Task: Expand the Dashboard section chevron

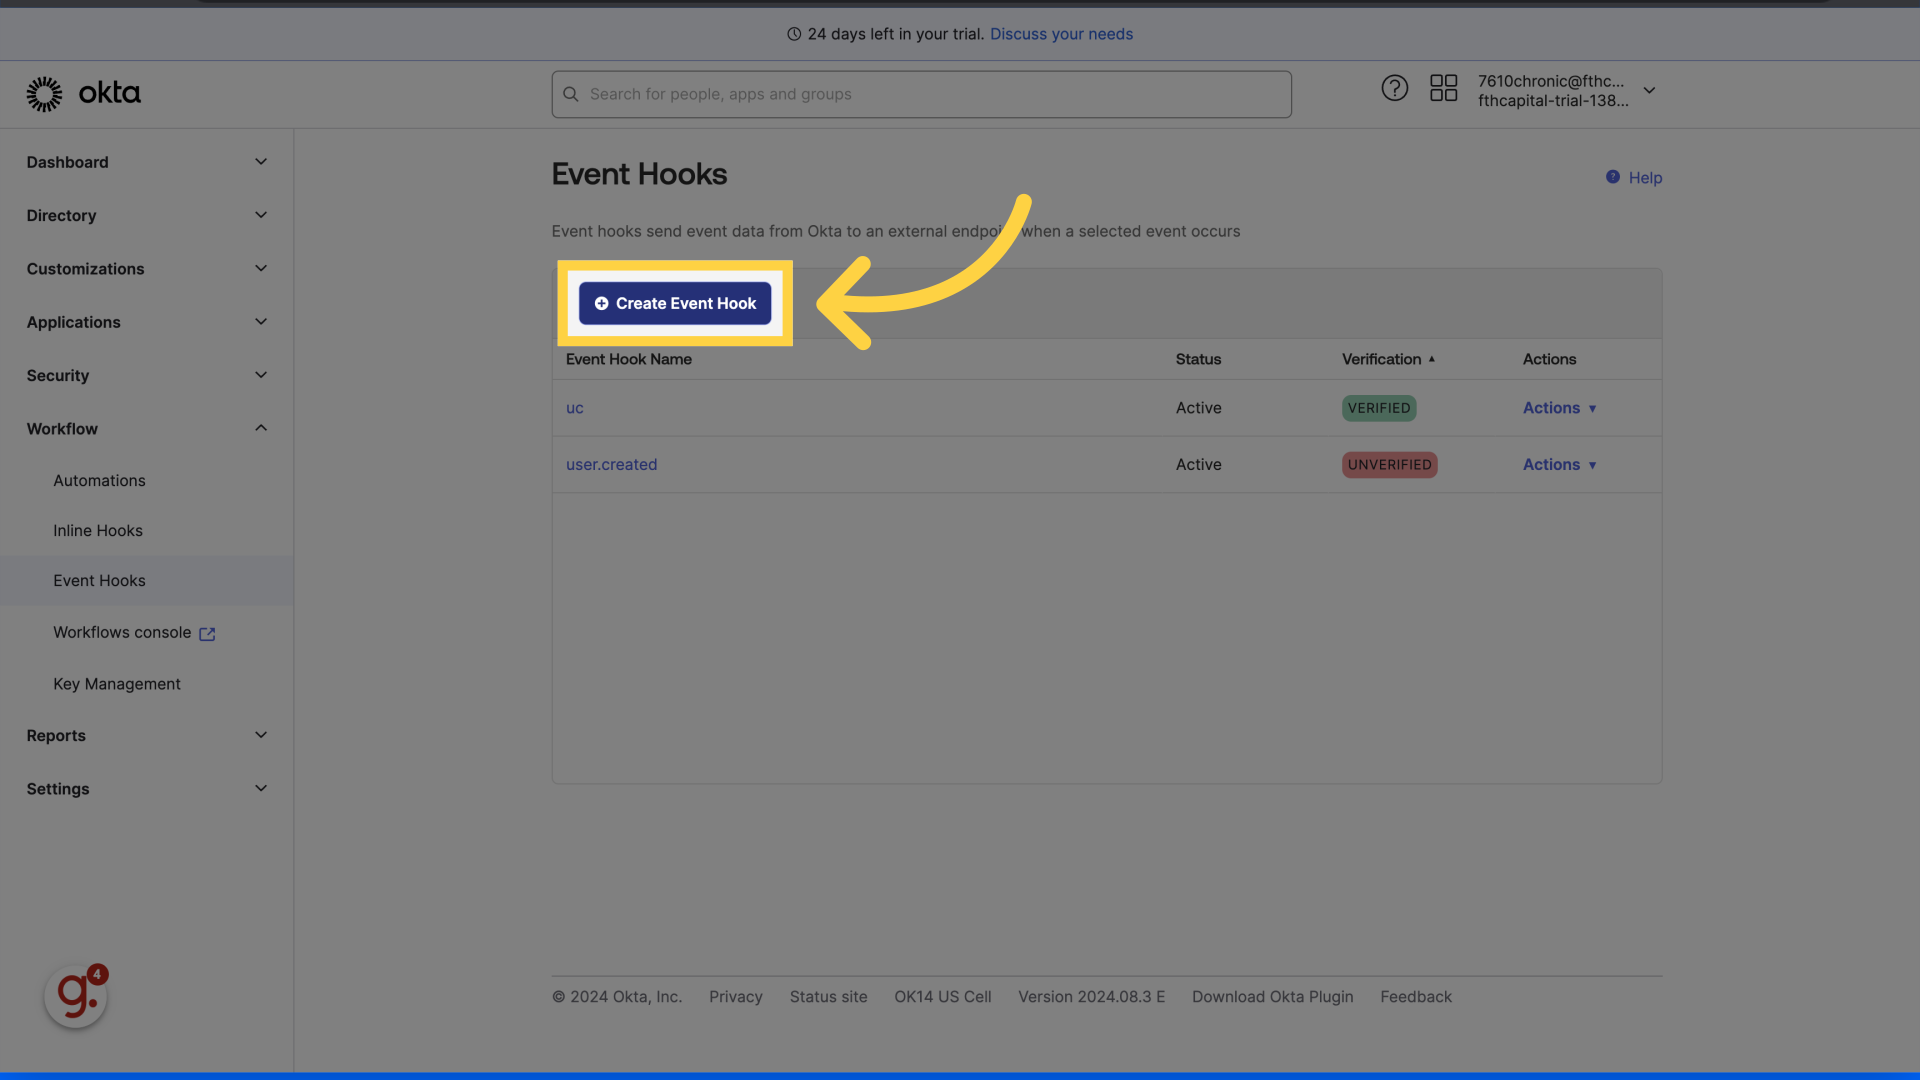Action: pos(261,162)
